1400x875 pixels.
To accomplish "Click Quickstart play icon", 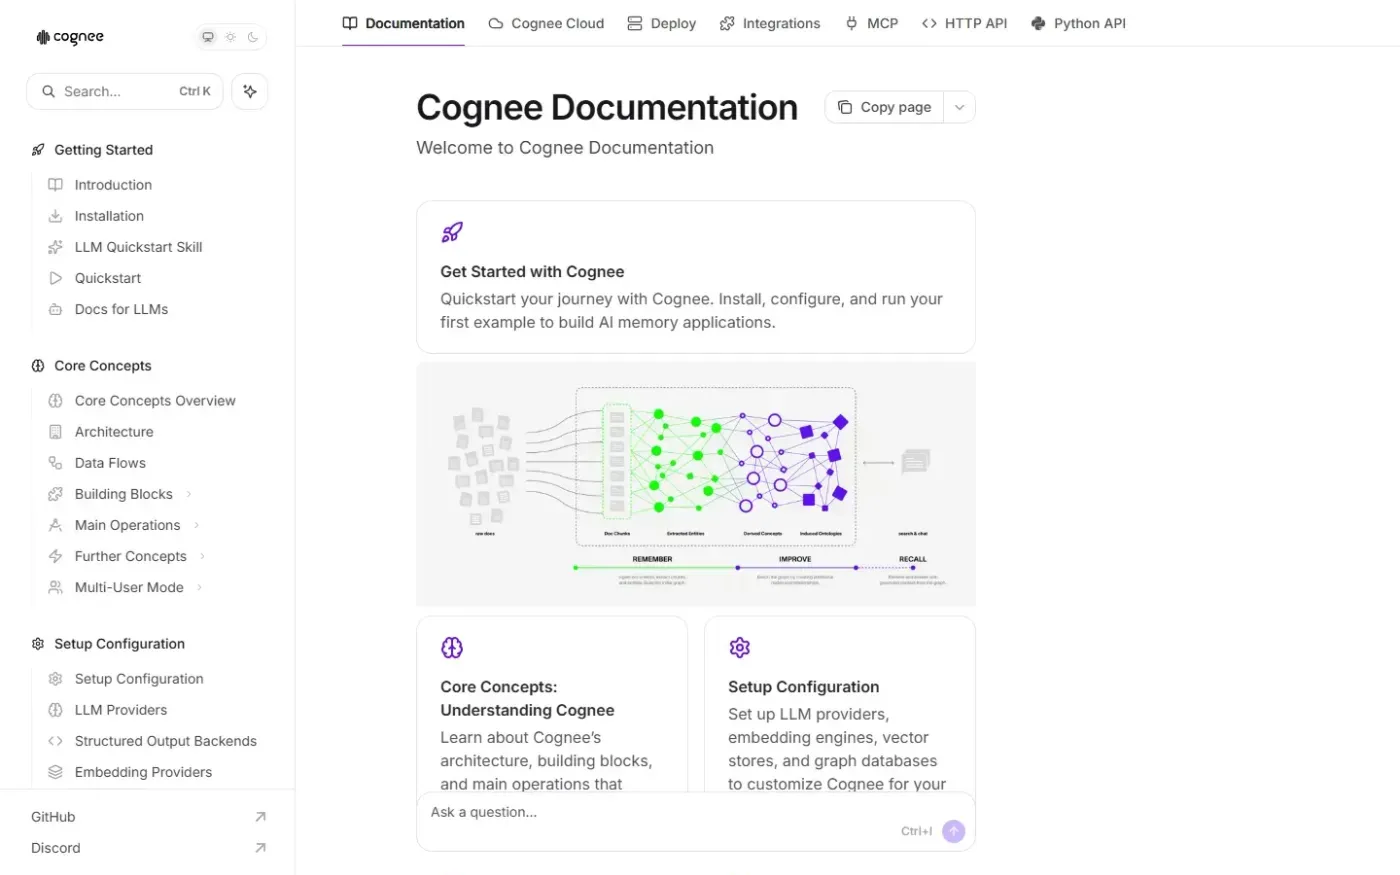I will pos(56,278).
